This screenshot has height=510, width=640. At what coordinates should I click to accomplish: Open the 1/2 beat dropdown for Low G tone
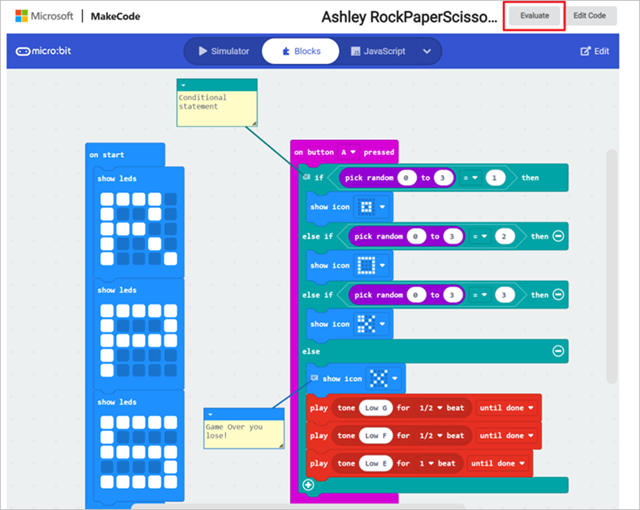(431, 408)
